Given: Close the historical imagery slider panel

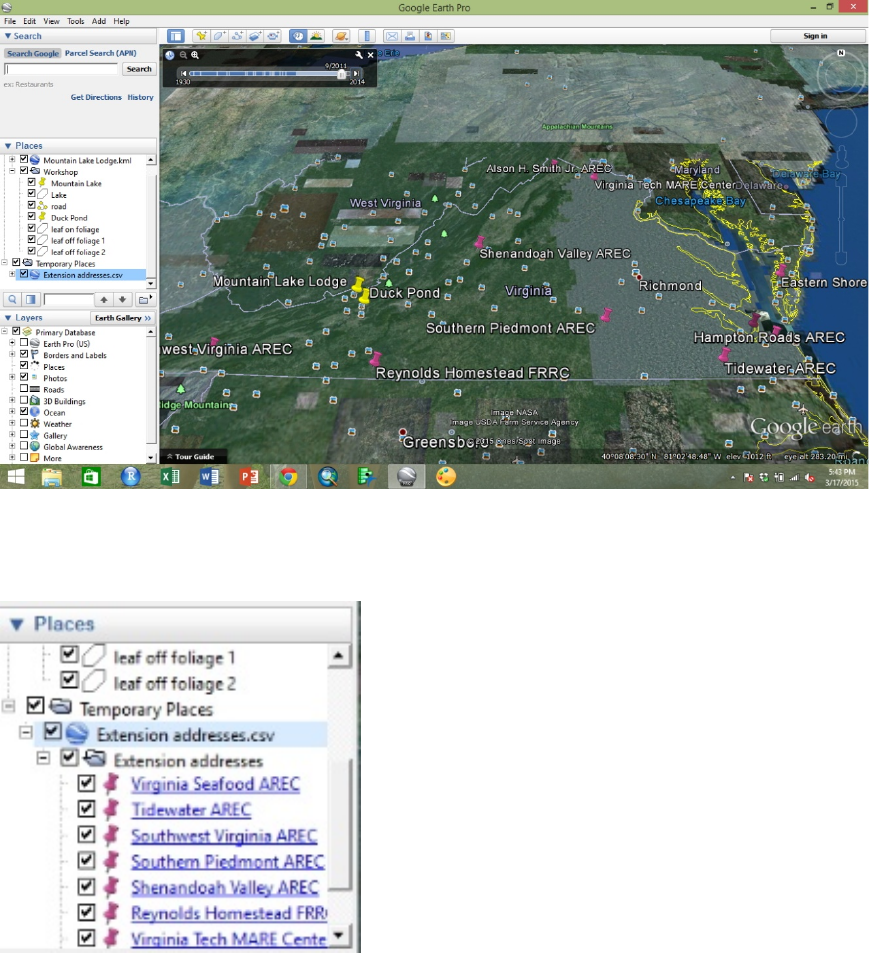Looking at the screenshot, I should tap(370, 55).
